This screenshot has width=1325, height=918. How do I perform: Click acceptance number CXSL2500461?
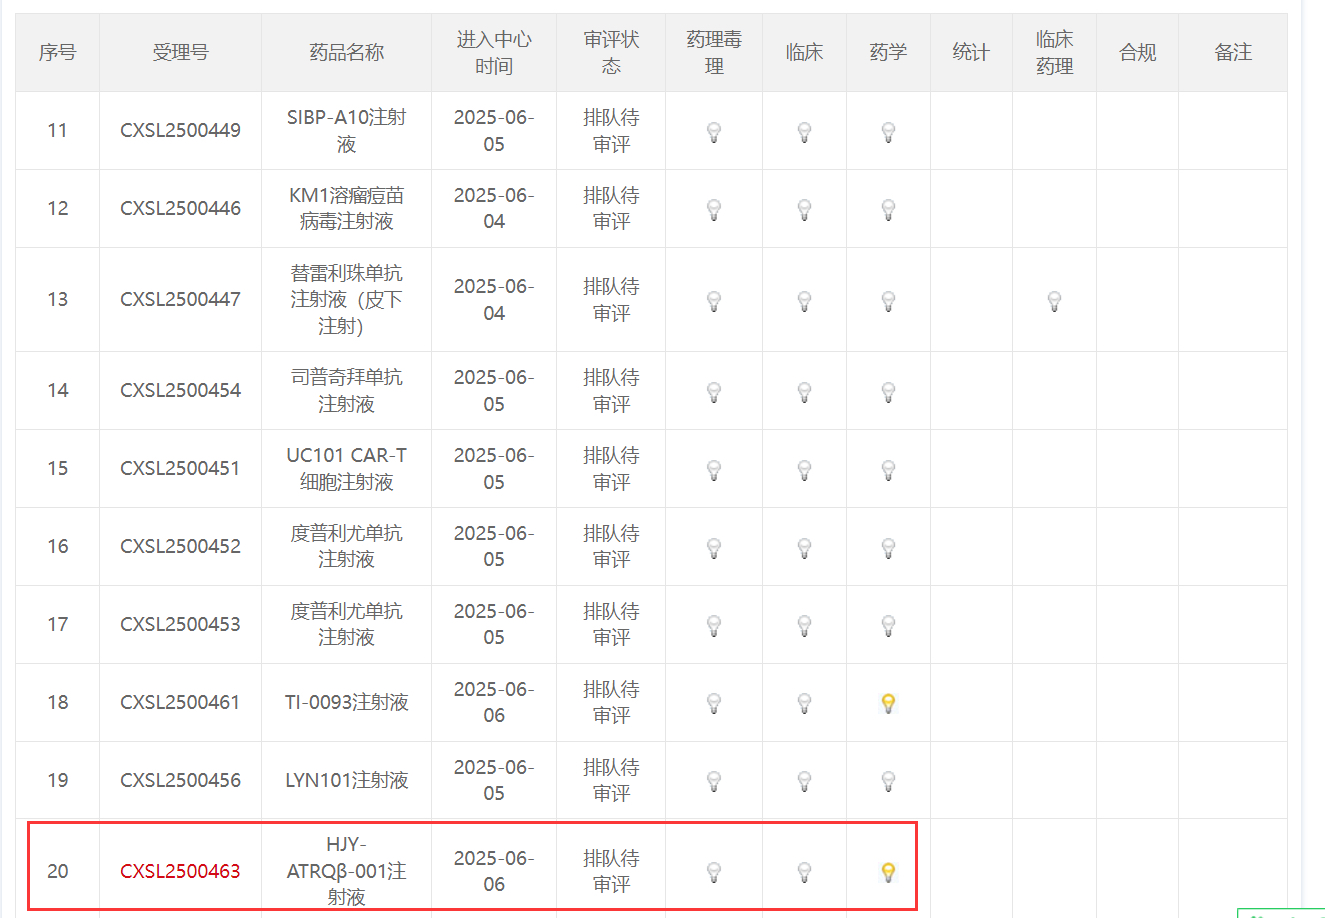coord(180,702)
